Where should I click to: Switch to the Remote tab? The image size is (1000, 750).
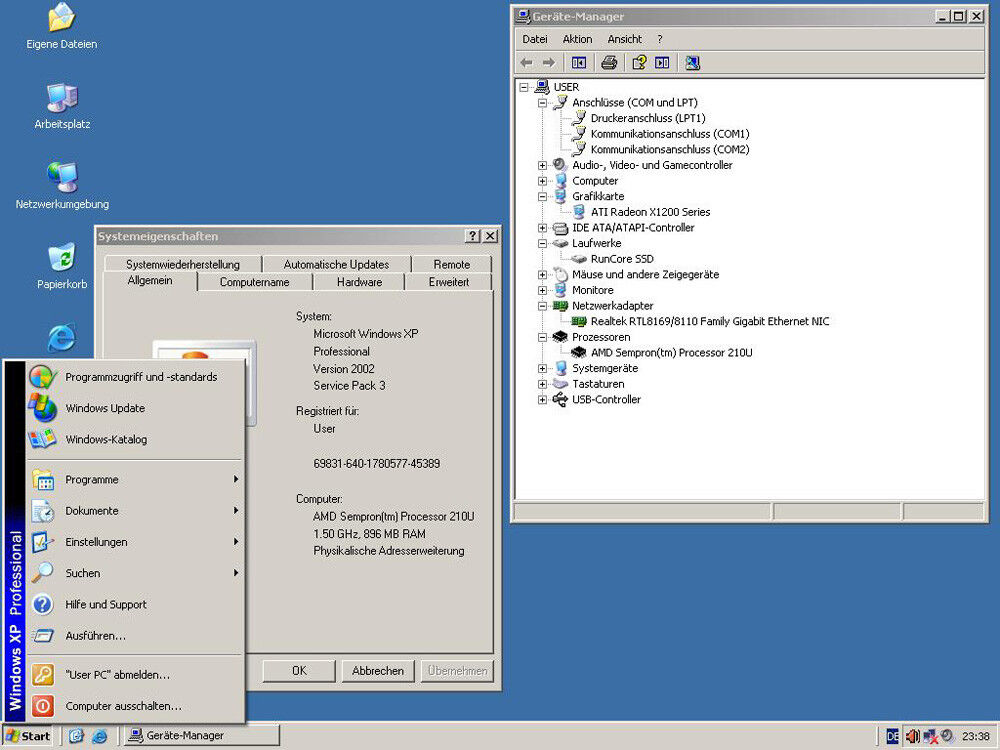pyautogui.click(x=452, y=264)
